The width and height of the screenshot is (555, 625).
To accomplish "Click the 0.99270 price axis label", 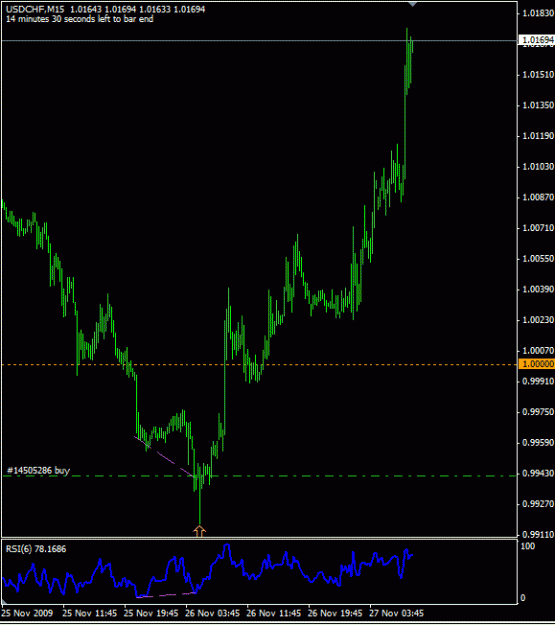I will click(x=538, y=504).
